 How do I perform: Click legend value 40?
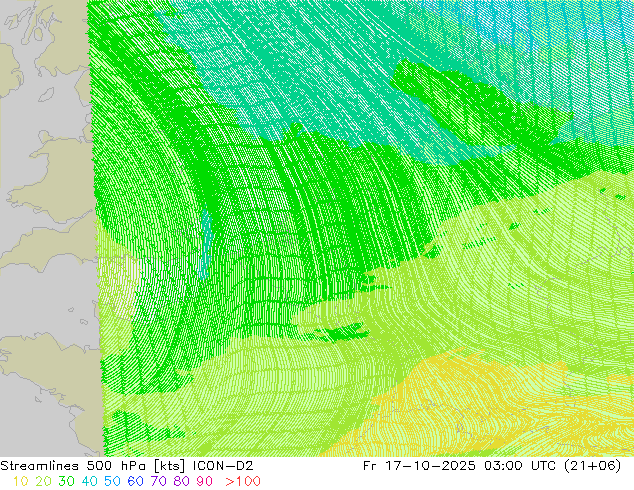tap(89, 481)
